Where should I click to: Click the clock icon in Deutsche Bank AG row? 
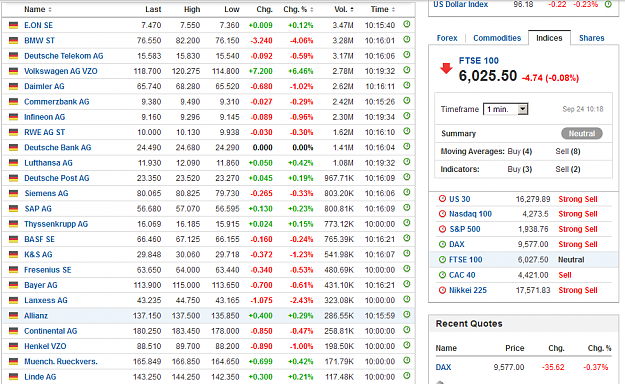tap(407, 146)
